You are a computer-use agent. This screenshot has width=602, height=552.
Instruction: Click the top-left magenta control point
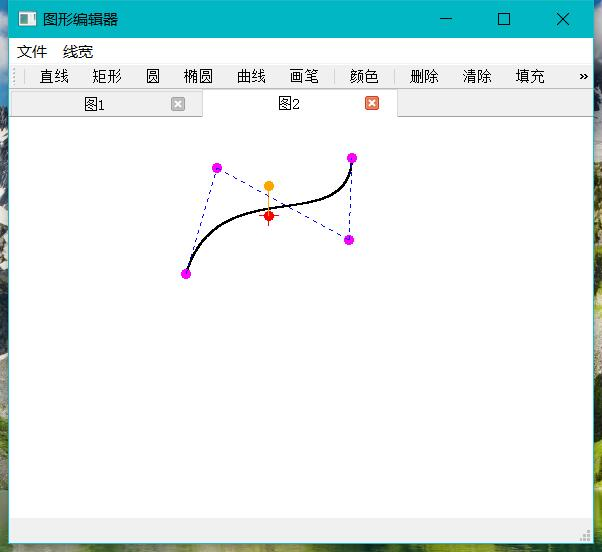[217, 168]
